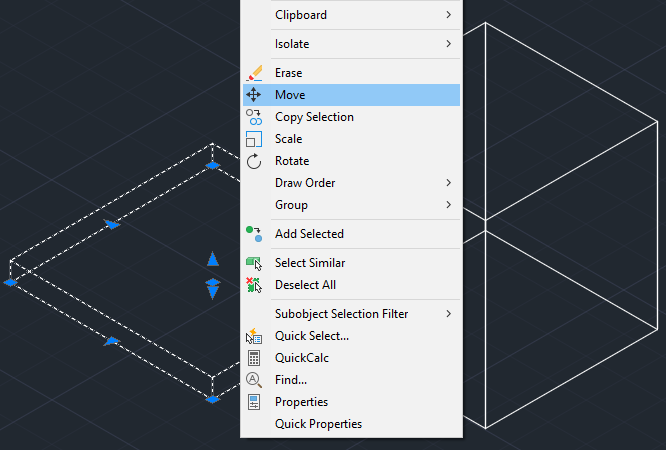Viewport: 666px width, 450px height.
Task: Open the Clipboard menu entry
Action: 351,15
